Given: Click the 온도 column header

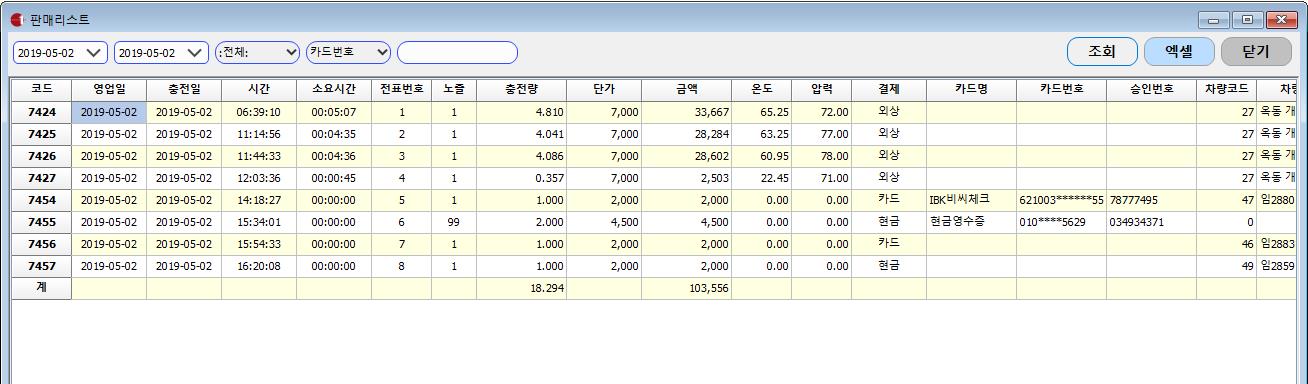Looking at the screenshot, I should [762, 89].
